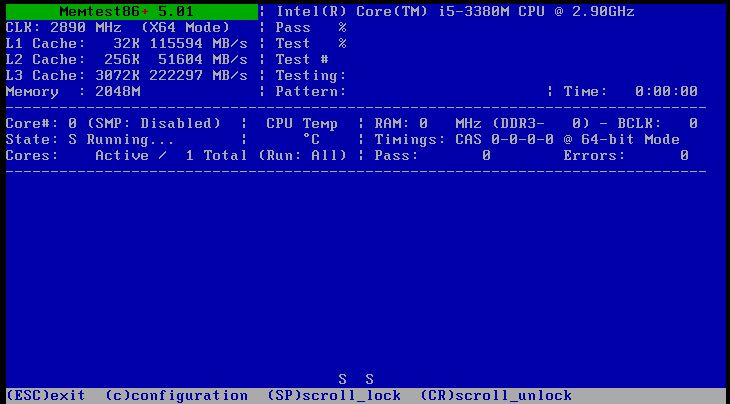The image size is (730, 404).
Task: Click the Test # label
Action: point(302,60)
